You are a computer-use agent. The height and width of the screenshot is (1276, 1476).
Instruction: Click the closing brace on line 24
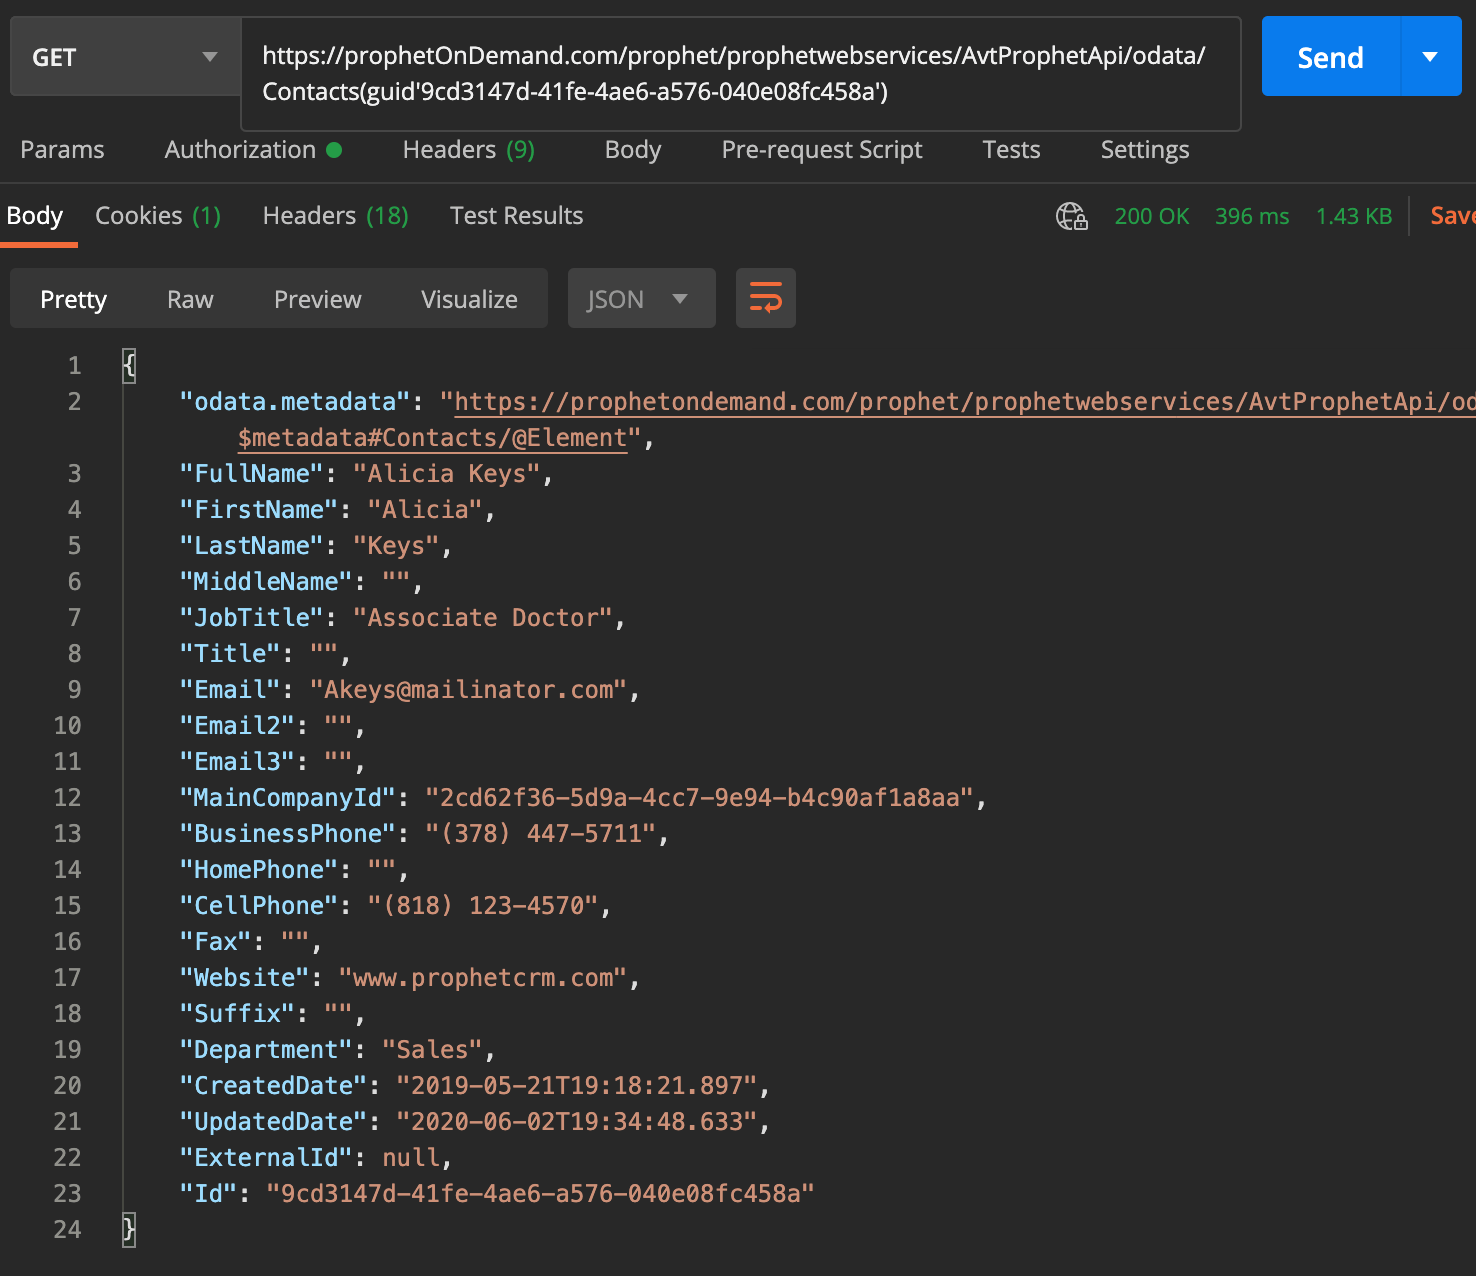click(x=129, y=1229)
